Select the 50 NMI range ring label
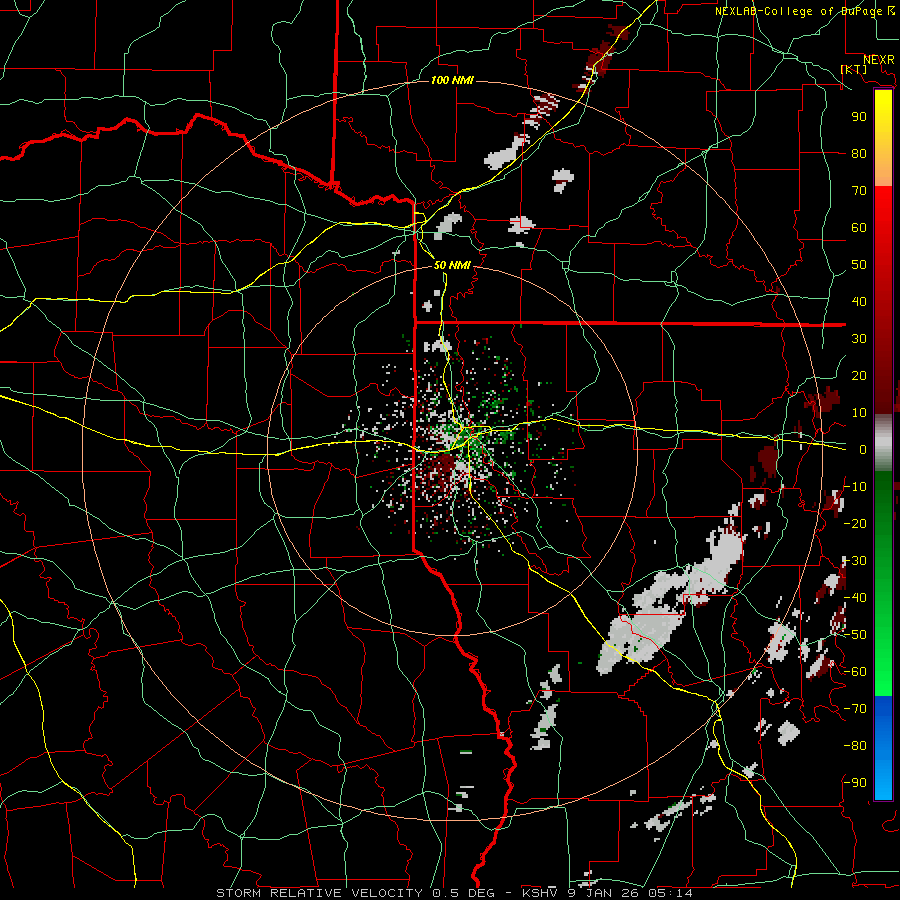 (x=452, y=265)
